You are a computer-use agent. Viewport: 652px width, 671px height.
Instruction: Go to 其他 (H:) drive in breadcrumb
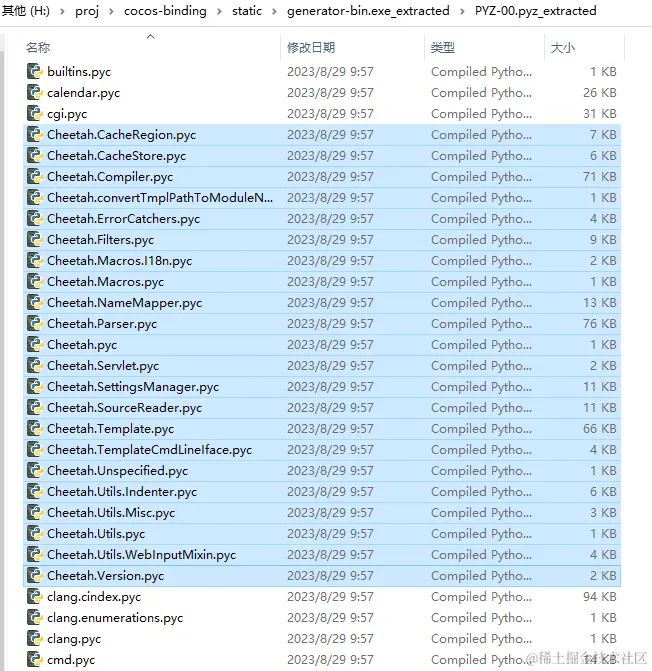point(26,11)
